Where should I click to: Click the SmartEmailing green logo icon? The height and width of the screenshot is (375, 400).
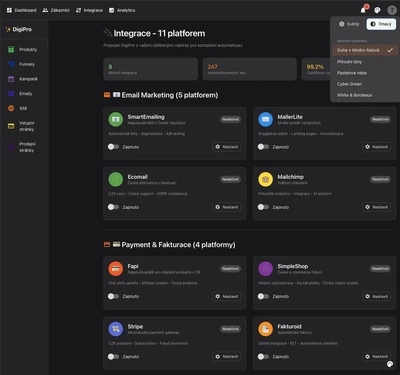[116, 119]
